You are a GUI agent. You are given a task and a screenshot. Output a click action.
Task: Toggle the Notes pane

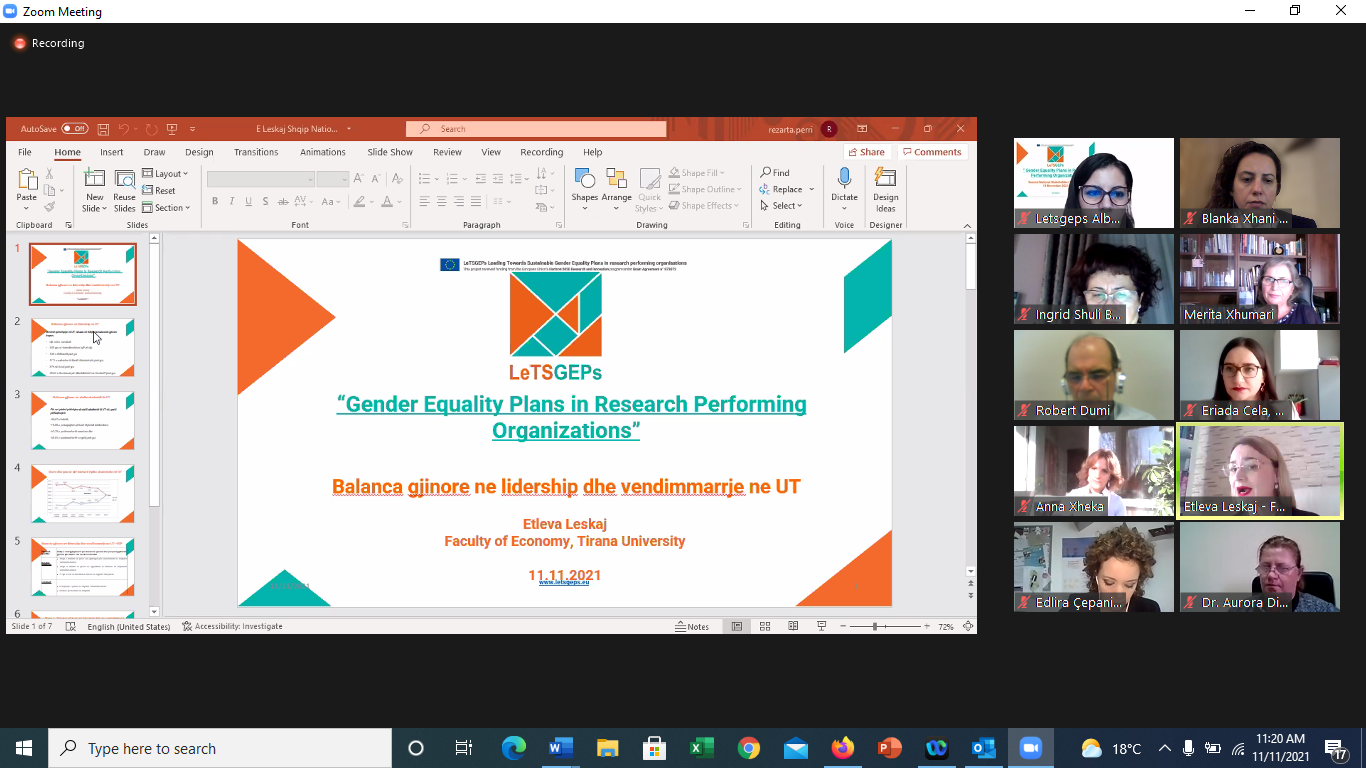pyautogui.click(x=692, y=626)
